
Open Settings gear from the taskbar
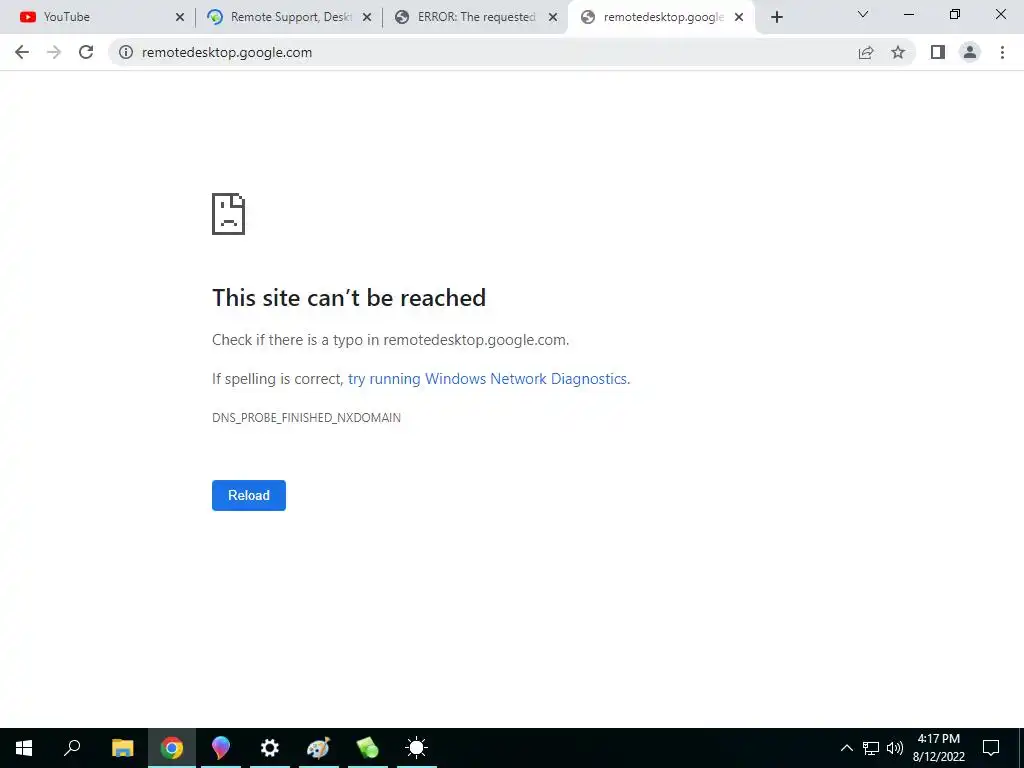coord(270,748)
